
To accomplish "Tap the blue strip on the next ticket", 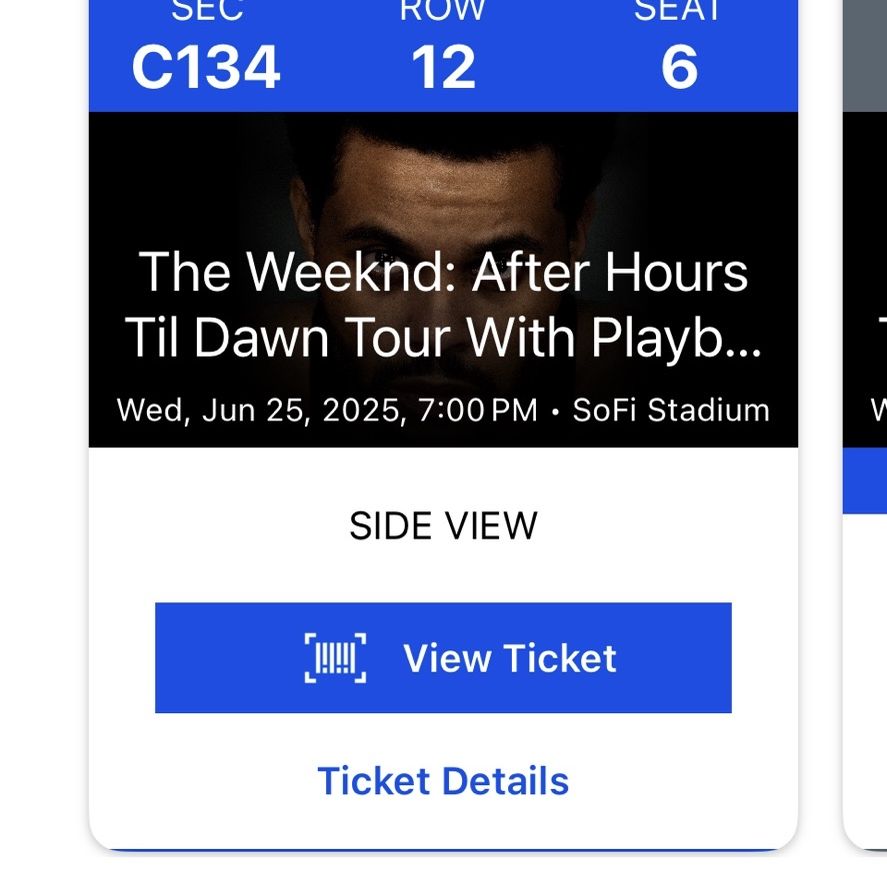I will (x=865, y=480).
